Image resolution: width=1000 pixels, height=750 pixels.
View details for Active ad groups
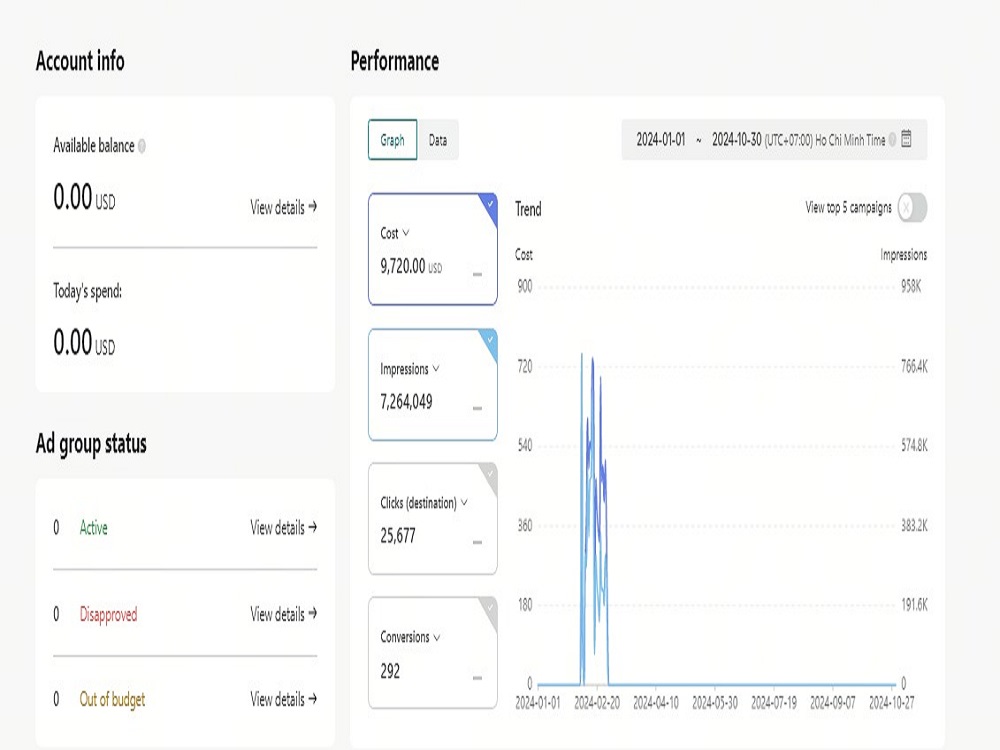click(x=283, y=527)
